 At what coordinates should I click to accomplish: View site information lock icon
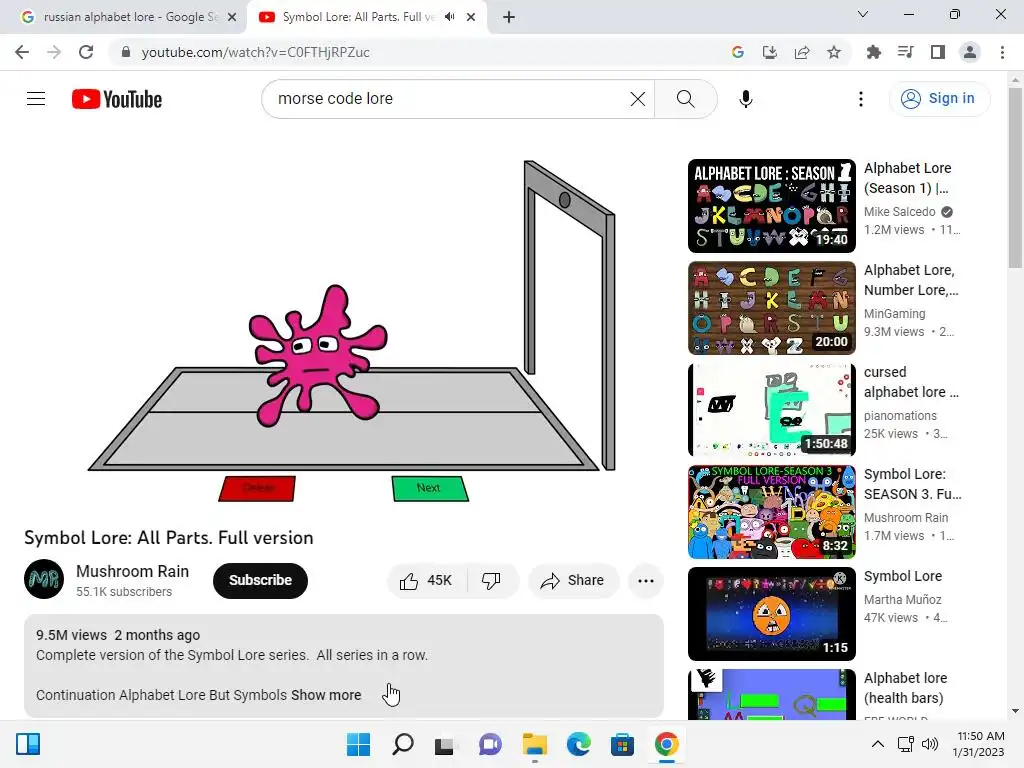click(x=126, y=52)
